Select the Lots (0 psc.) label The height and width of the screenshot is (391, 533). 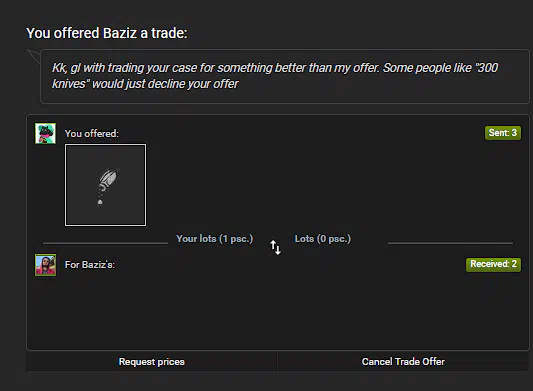323,239
